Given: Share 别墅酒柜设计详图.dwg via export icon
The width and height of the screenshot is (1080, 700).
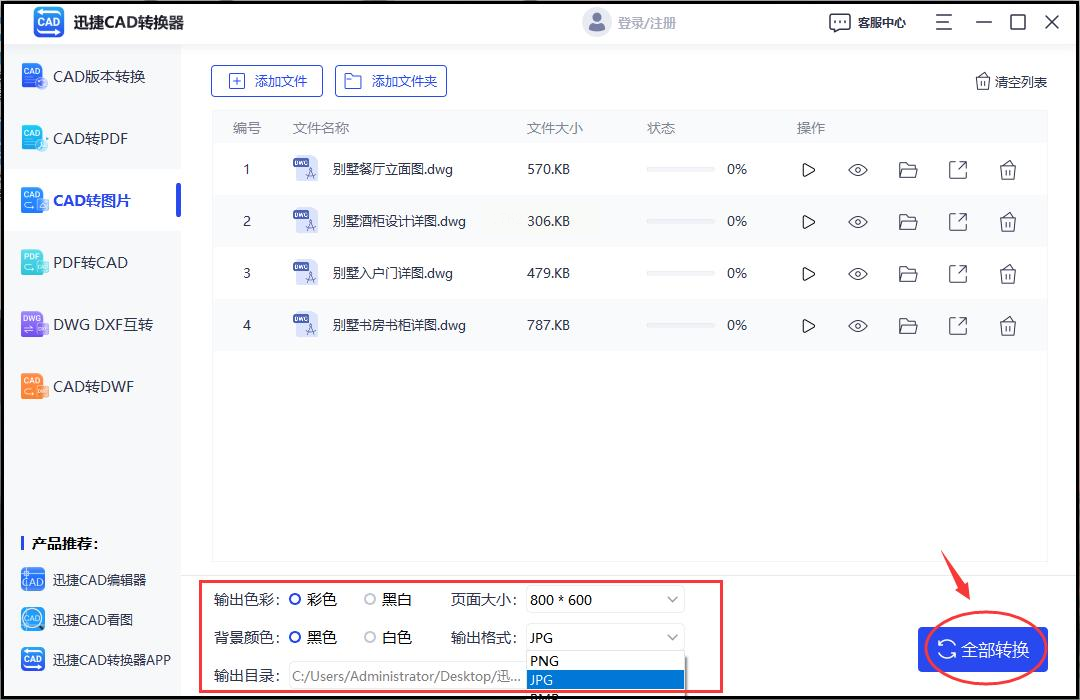Looking at the screenshot, I should click(958, 221).
